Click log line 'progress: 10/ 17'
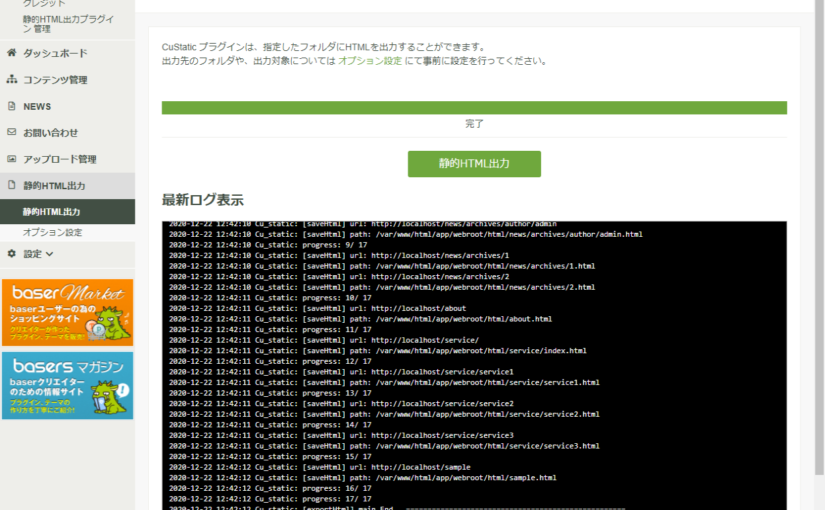Image resolution: width=825 pixels, height=510 pixels. click(337, 298)
